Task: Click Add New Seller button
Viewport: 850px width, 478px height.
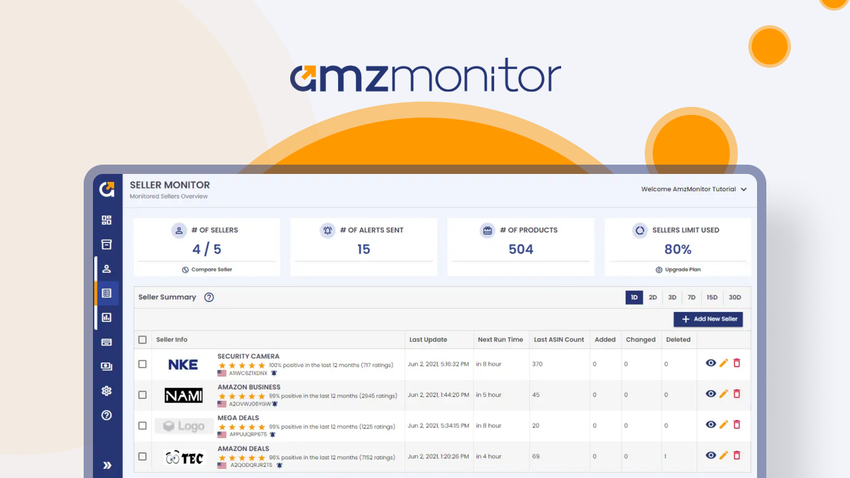Action: point(708,319)
